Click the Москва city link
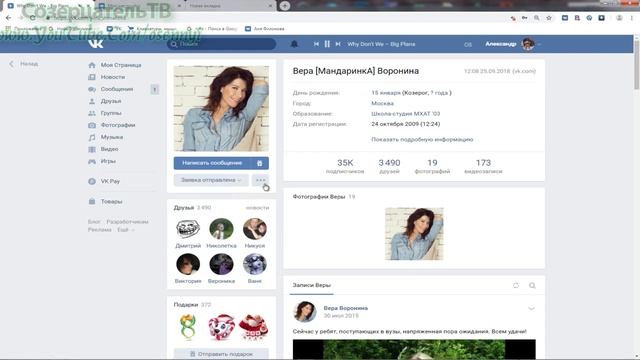640x360 pixels. point(382,103)
